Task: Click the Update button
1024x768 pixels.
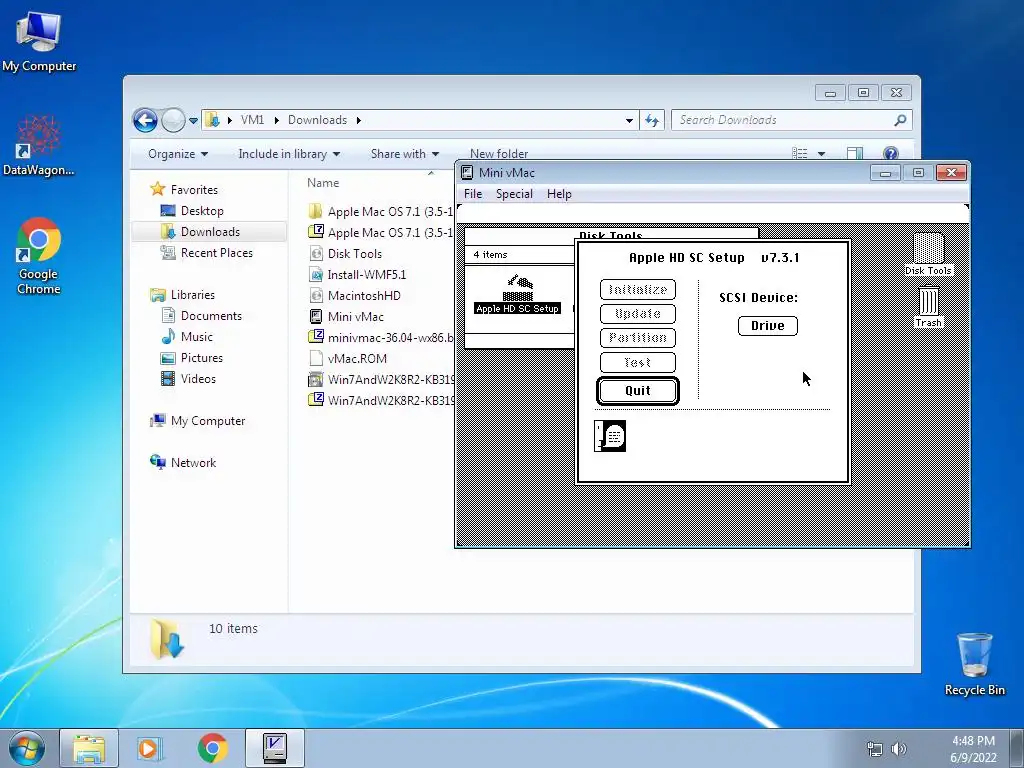Action: click(x=637, y=313)
